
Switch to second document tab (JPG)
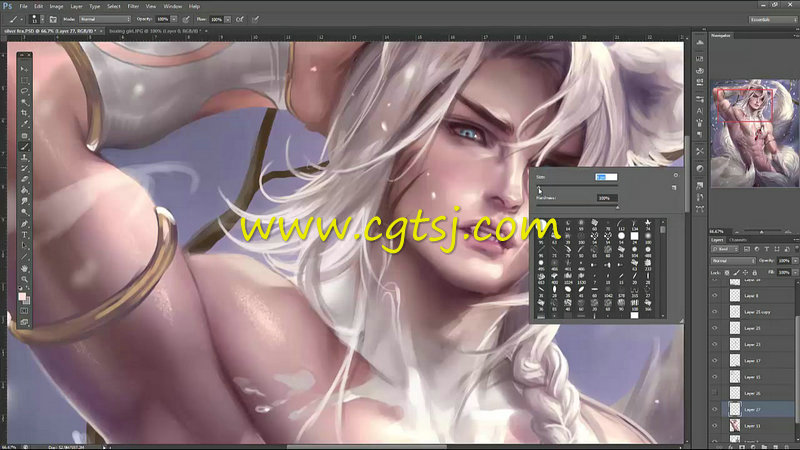tap(156, 31)
